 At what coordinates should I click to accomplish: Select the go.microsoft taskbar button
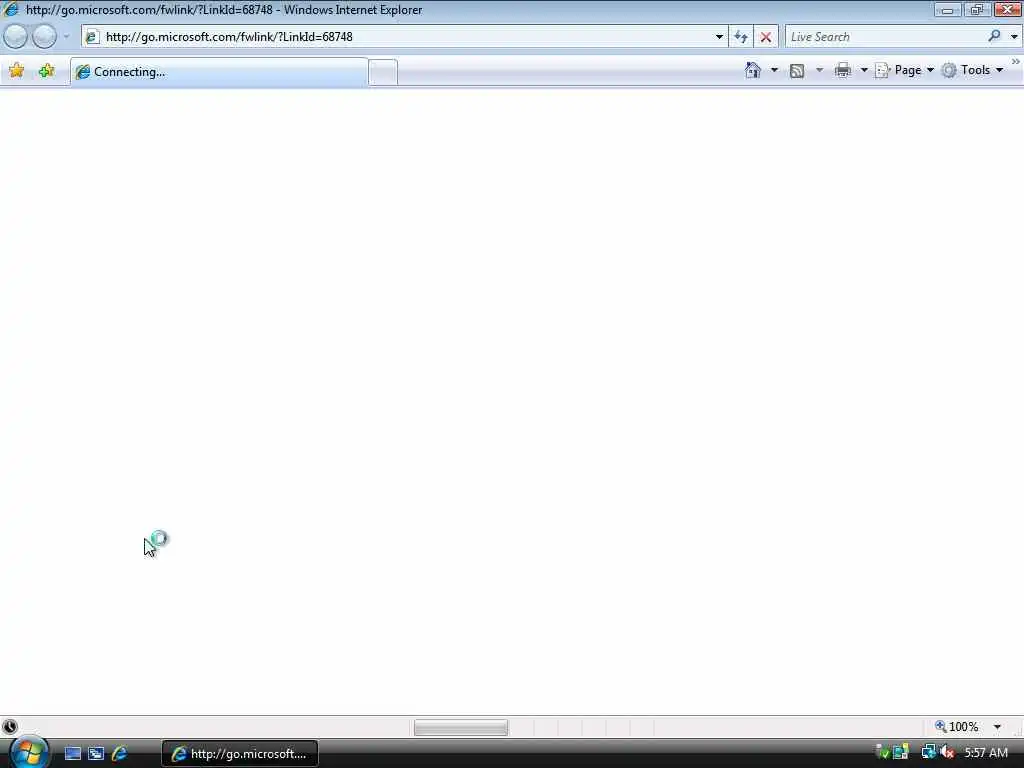(x=240, y=754)
